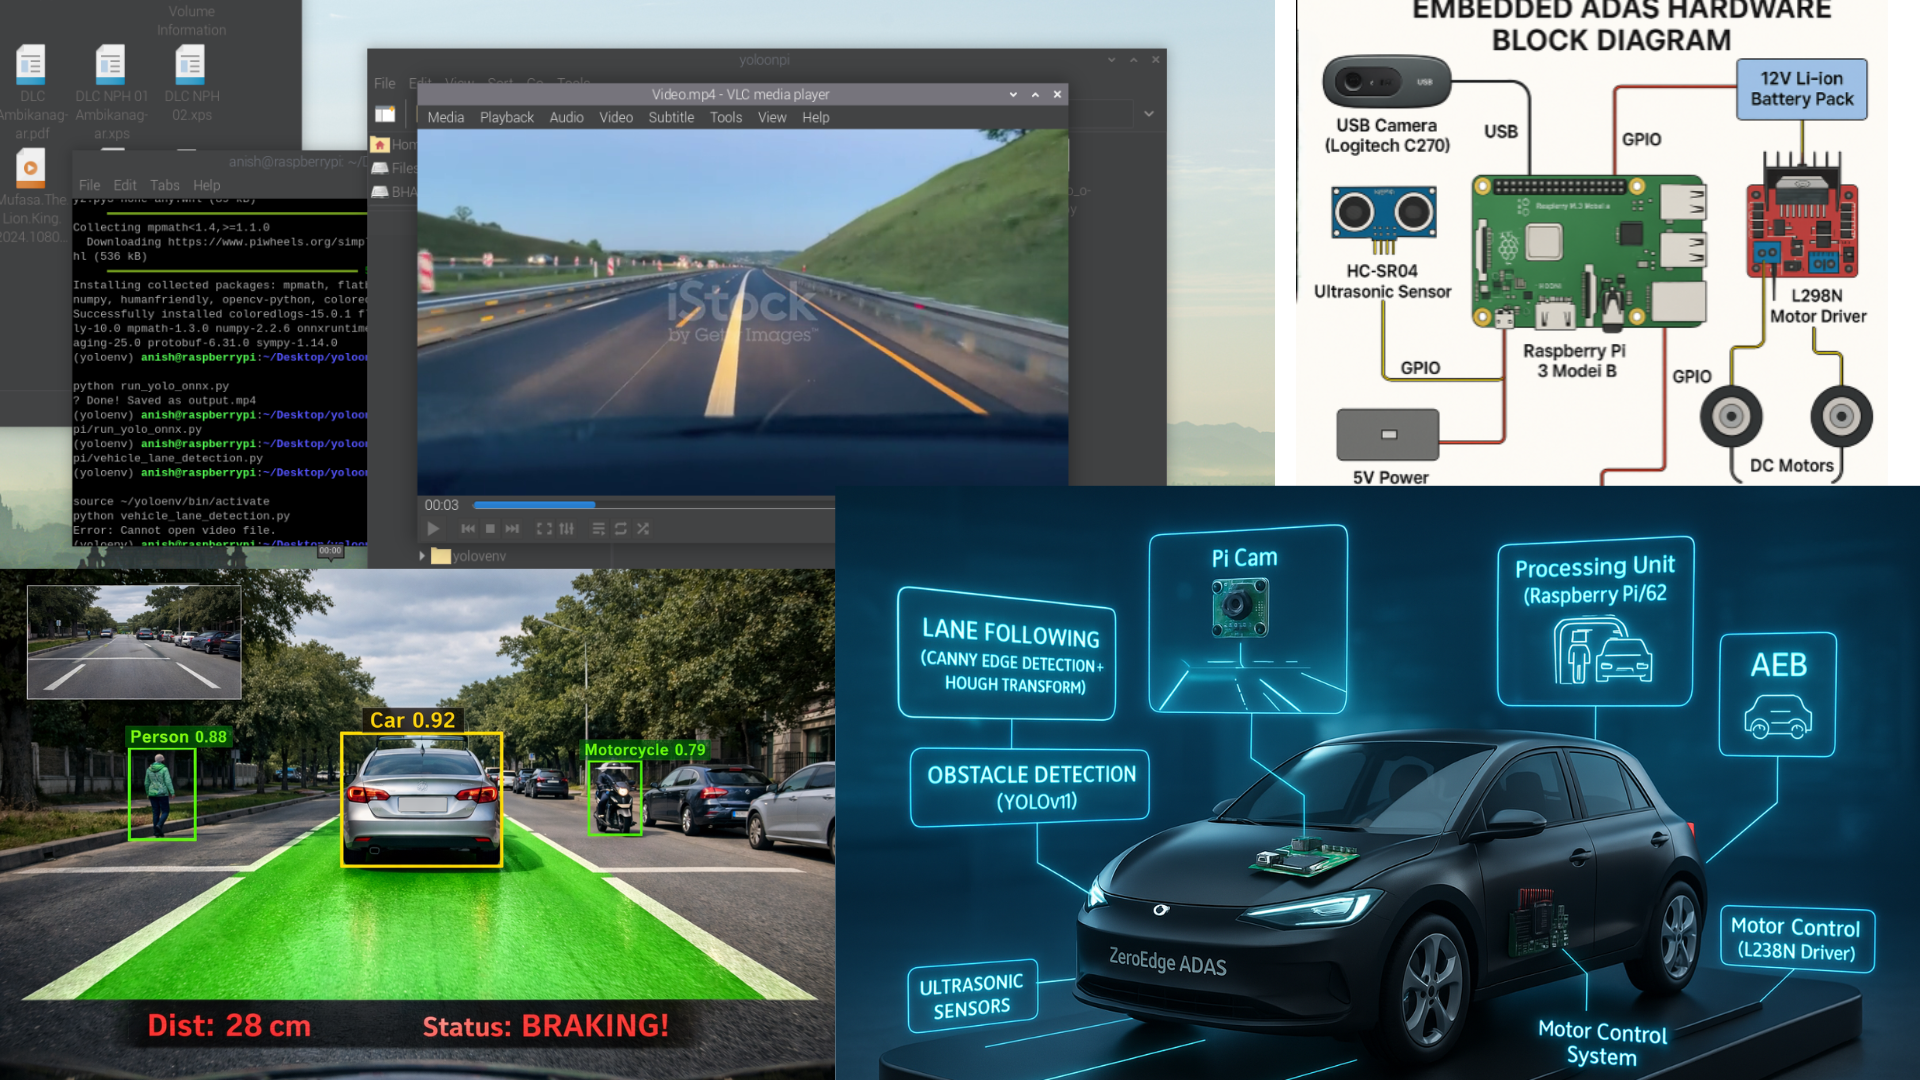Close the yoloonpi file manager window
Viewport: 1920px width, 1080px height.
[x=1155, y=60]
